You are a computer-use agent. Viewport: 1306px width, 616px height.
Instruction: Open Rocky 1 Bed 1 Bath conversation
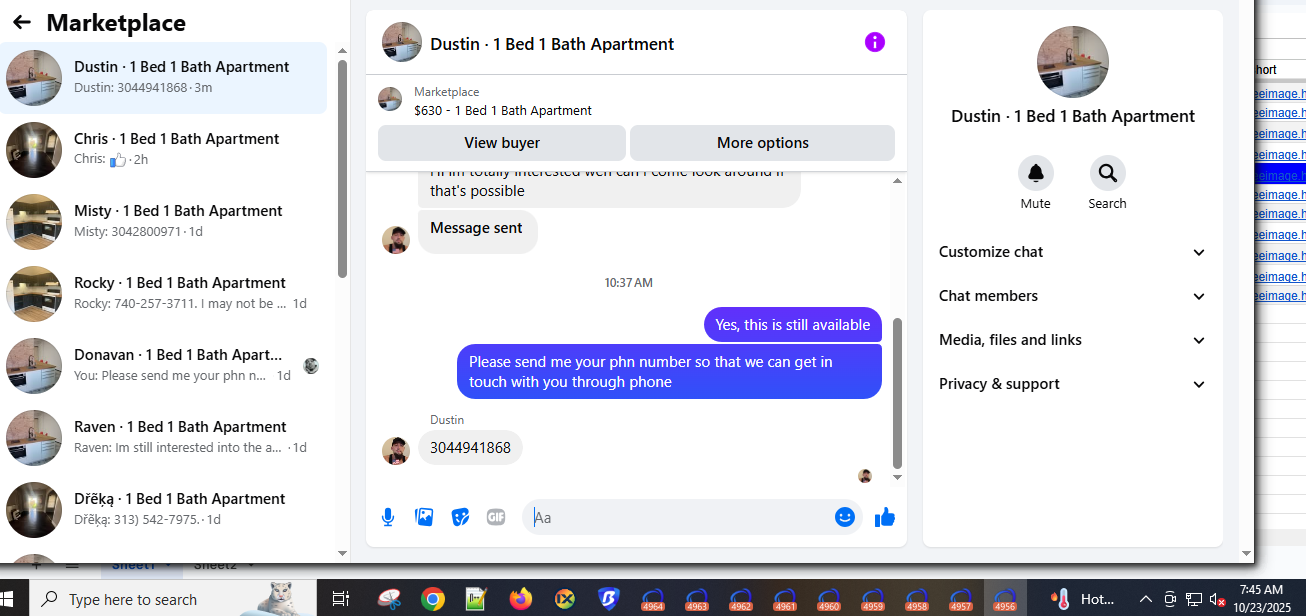point(164,294)
